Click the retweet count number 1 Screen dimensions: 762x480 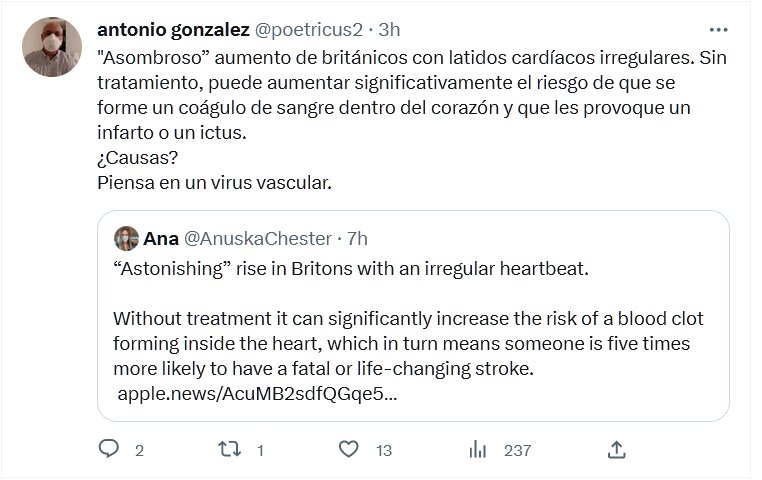[260, 451]
